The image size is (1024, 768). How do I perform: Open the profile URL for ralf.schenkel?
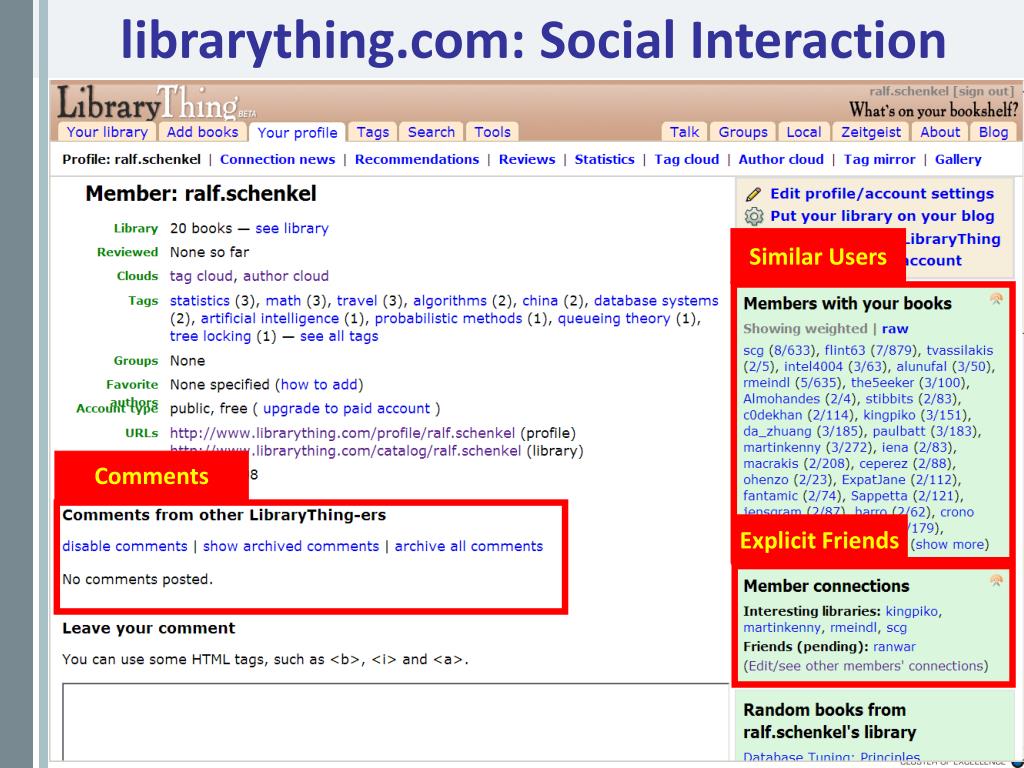click(342, 434)
